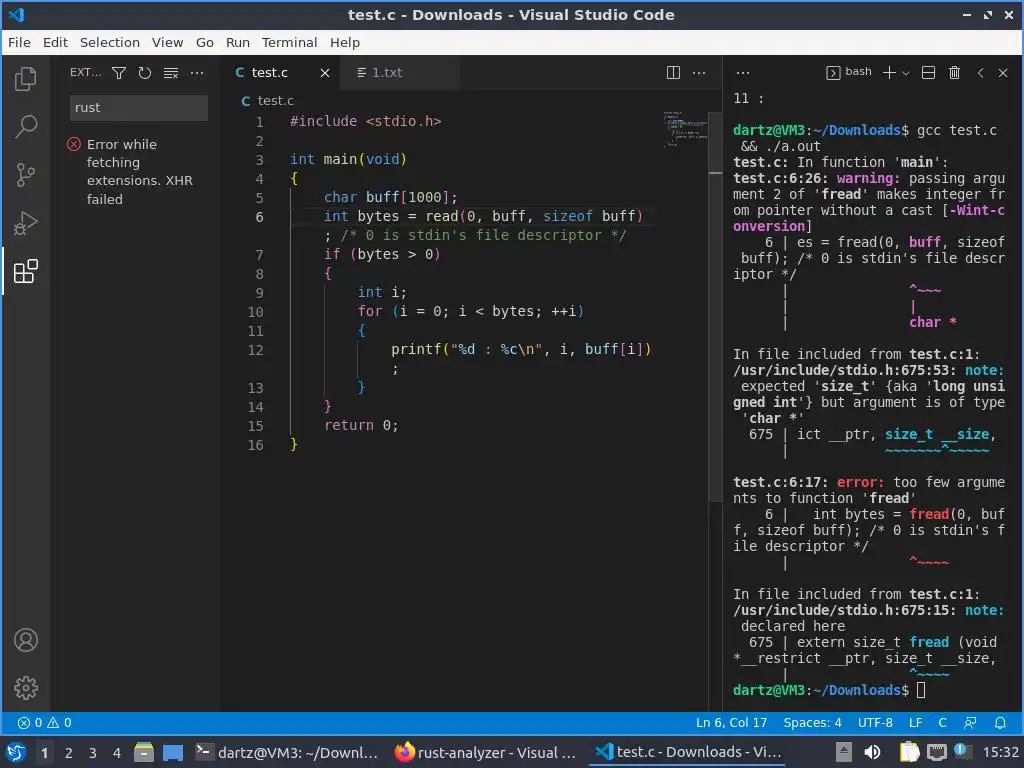The height and width of the screenshot is (768, 1024).
Task: Clear extensions search results
Action: coord(171,72)
